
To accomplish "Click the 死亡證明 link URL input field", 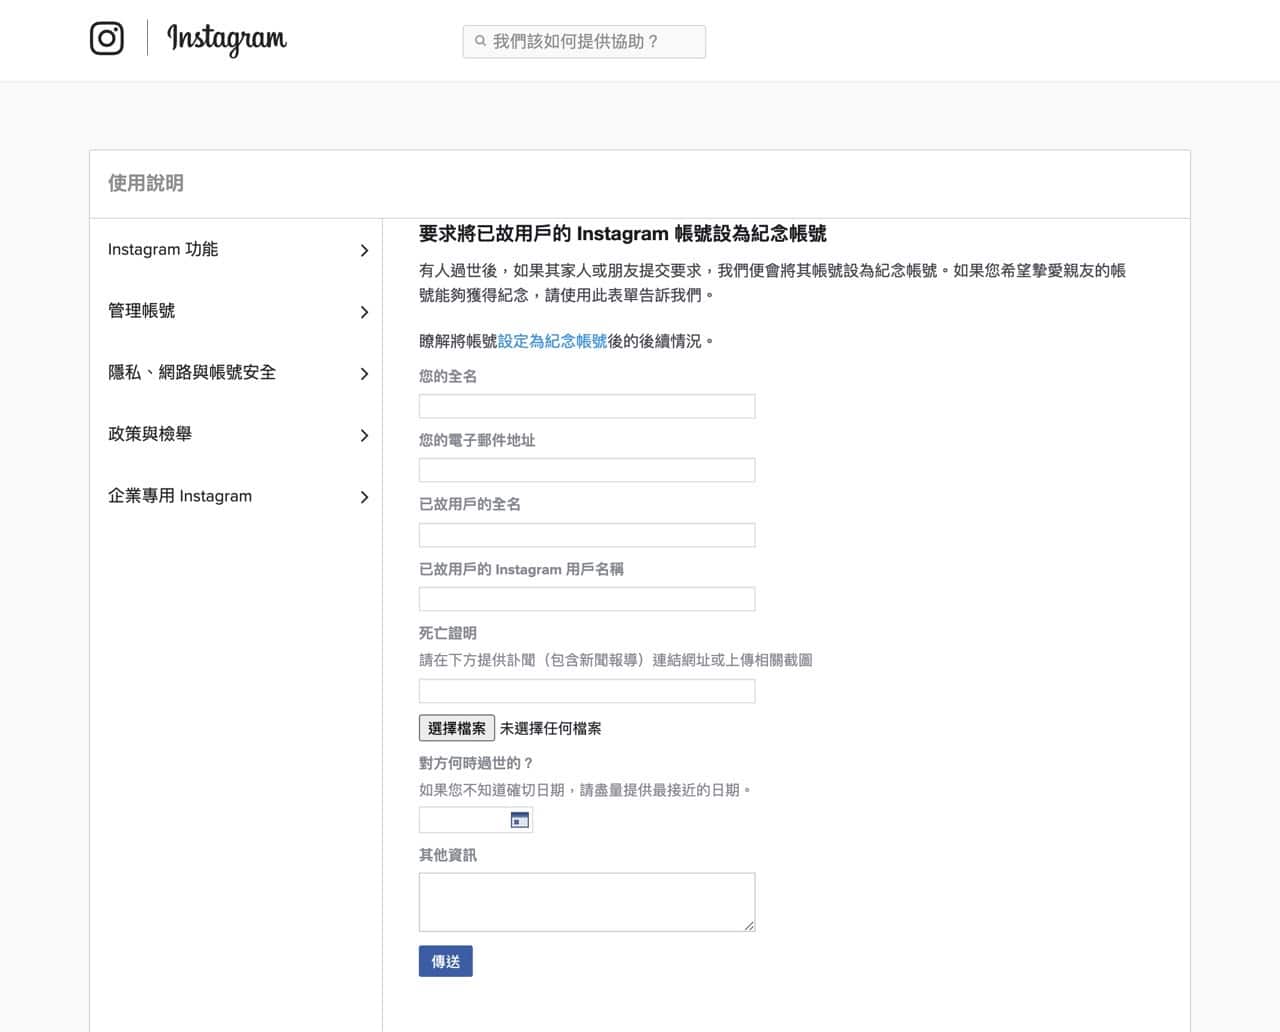I will pyautogui.click(x=587, y=691).
